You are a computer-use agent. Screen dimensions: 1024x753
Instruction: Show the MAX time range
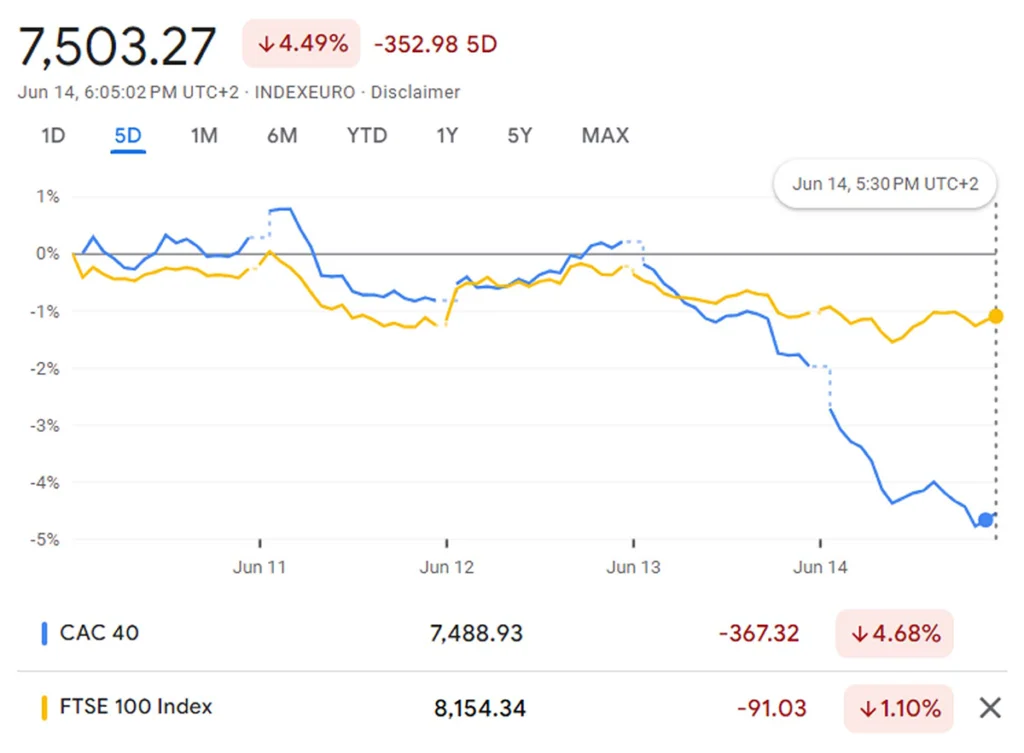[x=605, y=136]
